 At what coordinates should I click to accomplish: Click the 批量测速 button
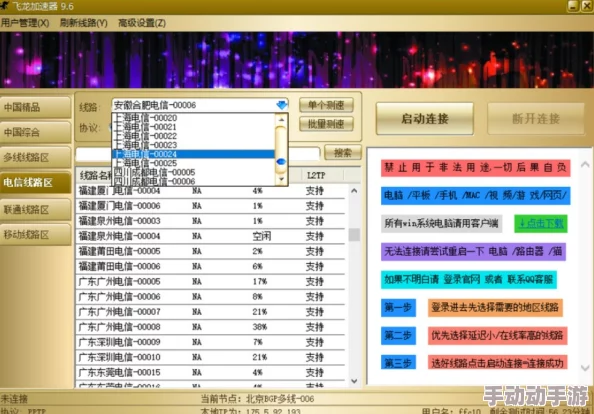(326, 124)
